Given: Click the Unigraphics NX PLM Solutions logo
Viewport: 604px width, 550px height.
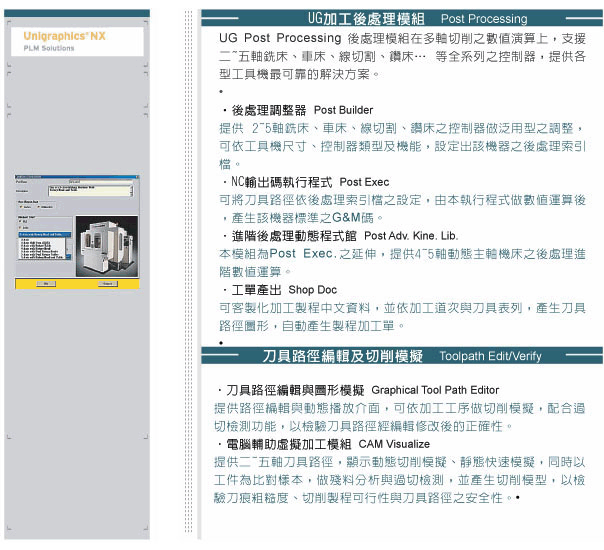Looking at the screenshot, I should [x=77, y=41].
